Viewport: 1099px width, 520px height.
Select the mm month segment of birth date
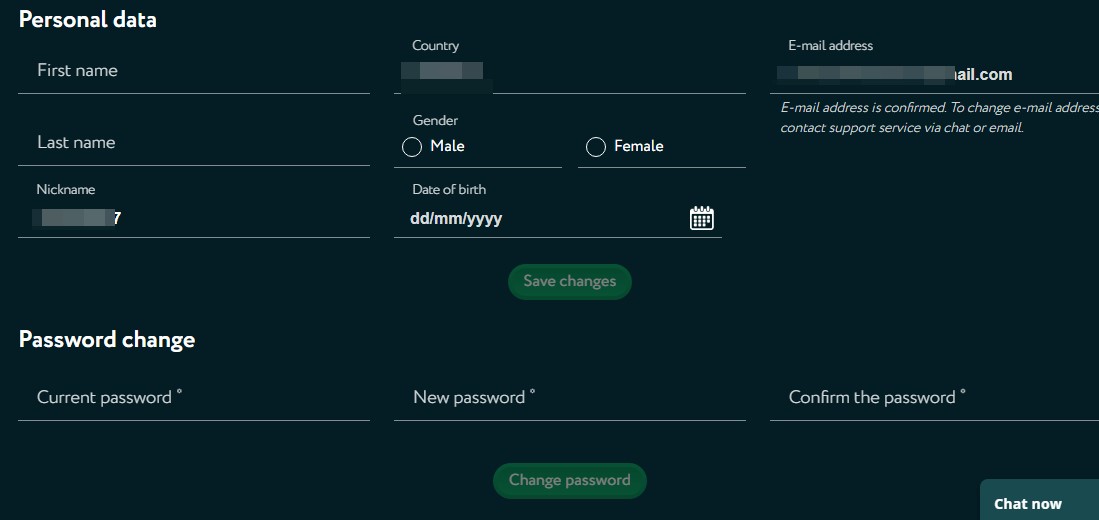pyautogui.click(x=446, y=219)
